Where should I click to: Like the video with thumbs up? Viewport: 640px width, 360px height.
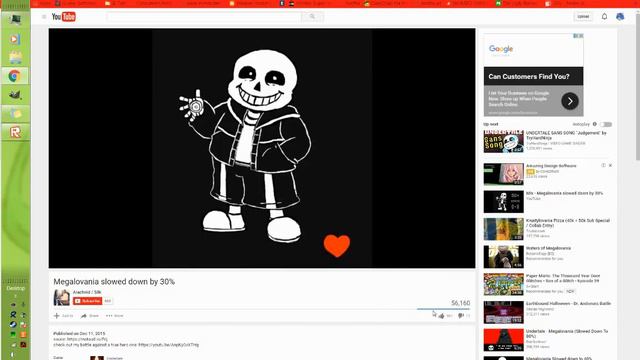coord(441,316)
